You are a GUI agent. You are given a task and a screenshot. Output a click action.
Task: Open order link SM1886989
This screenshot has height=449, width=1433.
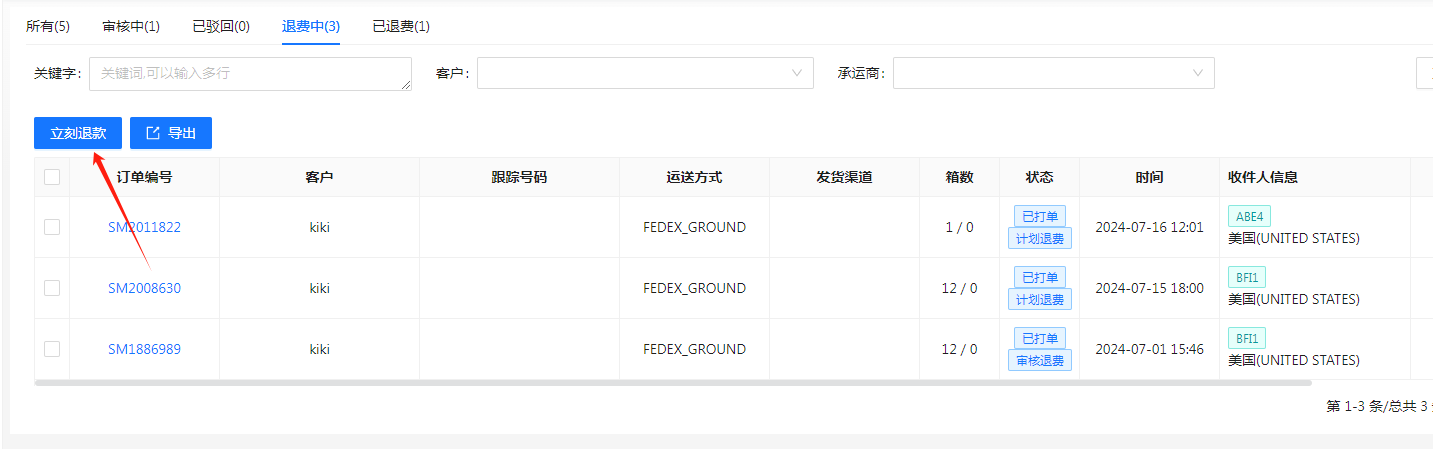(145, 349)
